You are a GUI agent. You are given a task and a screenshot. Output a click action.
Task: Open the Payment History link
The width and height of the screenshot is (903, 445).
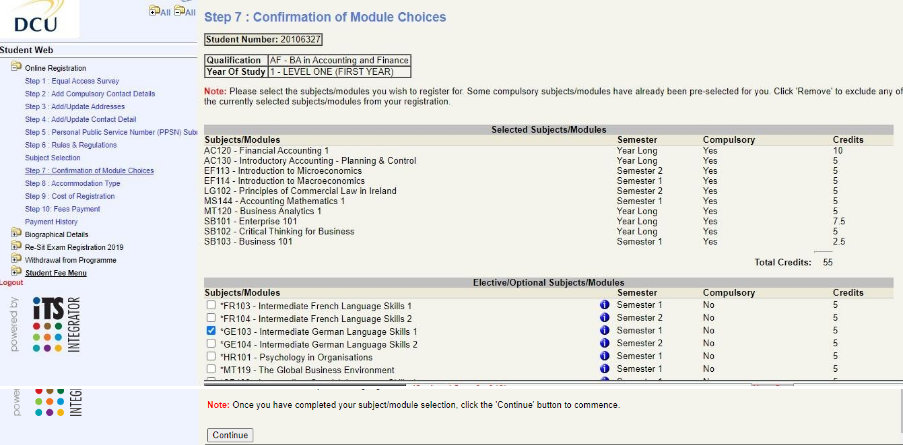51,222
